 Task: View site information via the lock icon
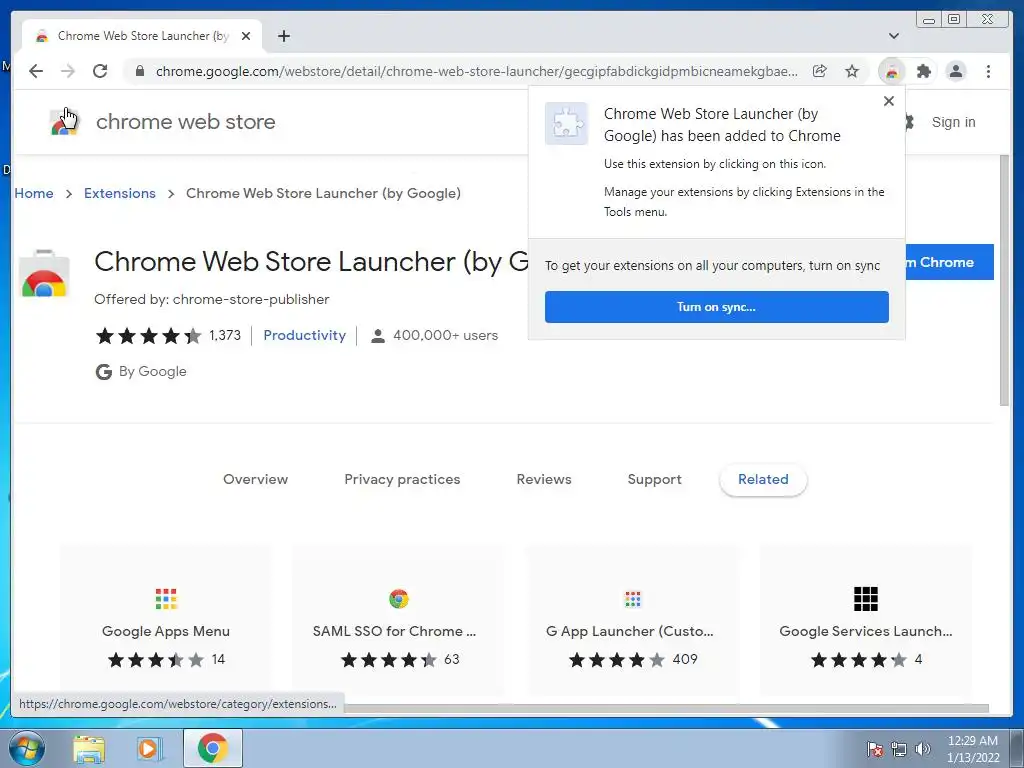coord(140,71)
